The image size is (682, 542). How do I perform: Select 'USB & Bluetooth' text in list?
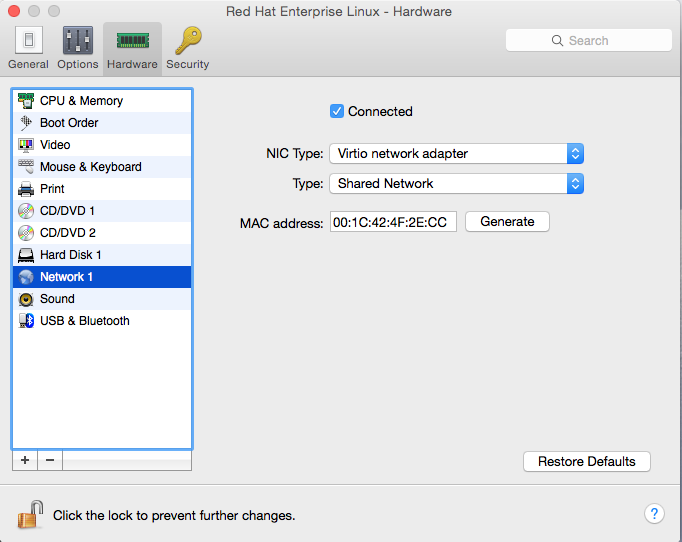coord(85,321)
